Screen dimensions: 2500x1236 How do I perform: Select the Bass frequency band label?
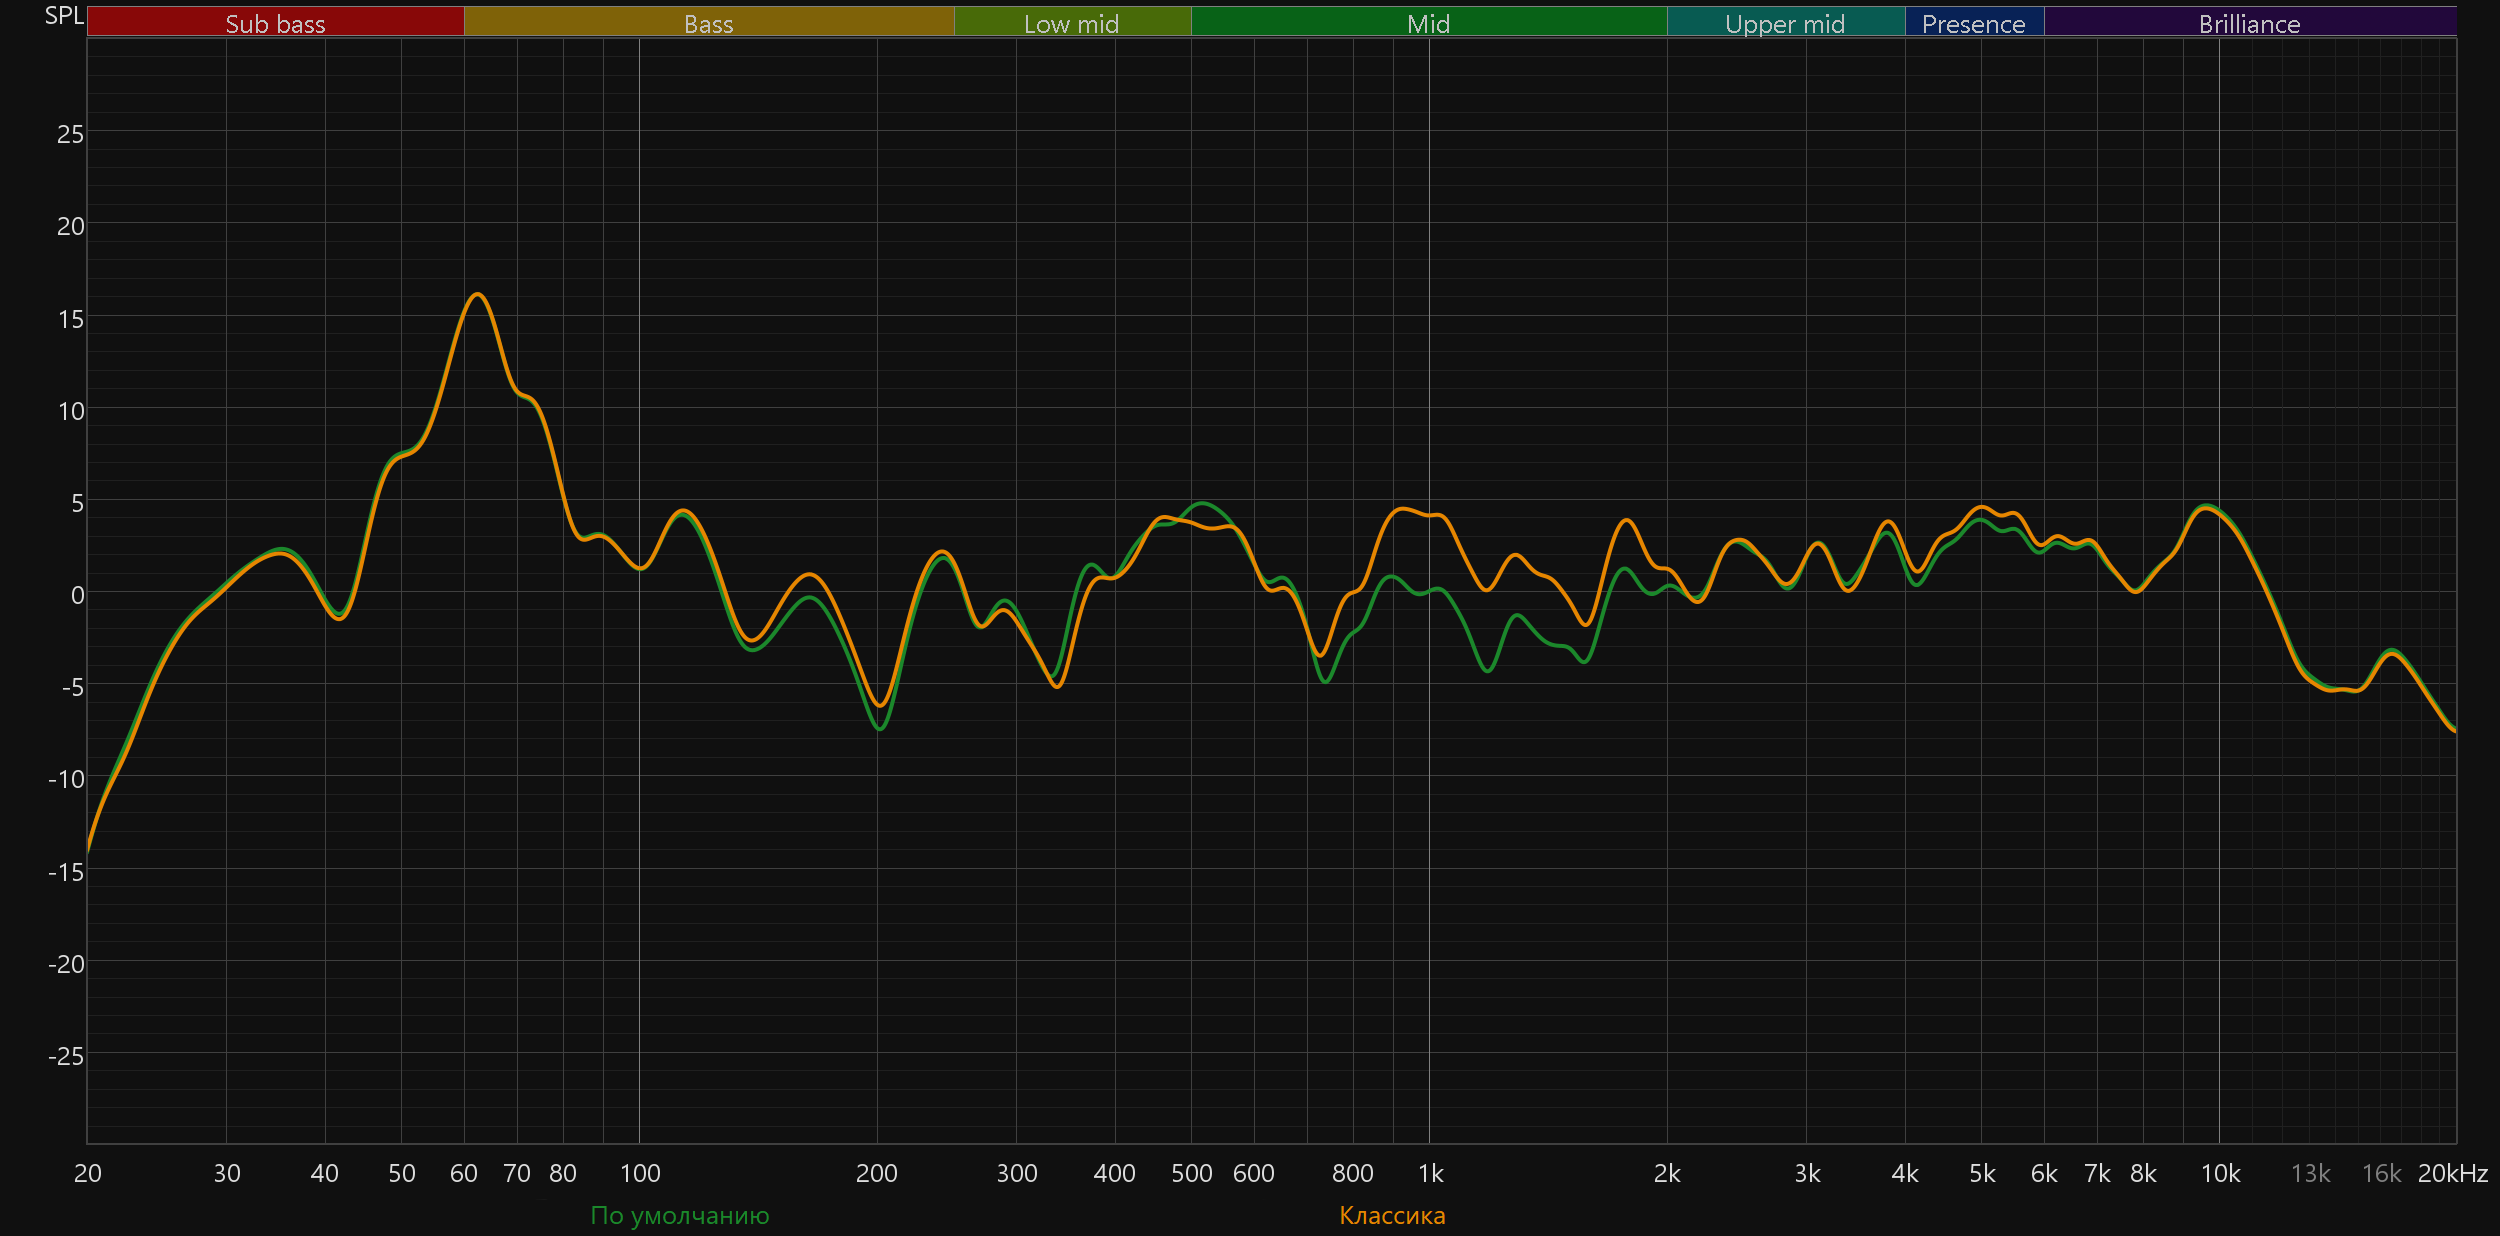pyautogui.click(x=708, y=22)
